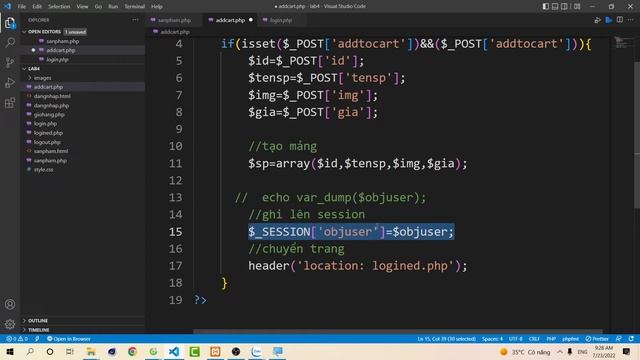Click the taskbar search magnifier
Screen dimensions: 640x360
tap(30, 351)
